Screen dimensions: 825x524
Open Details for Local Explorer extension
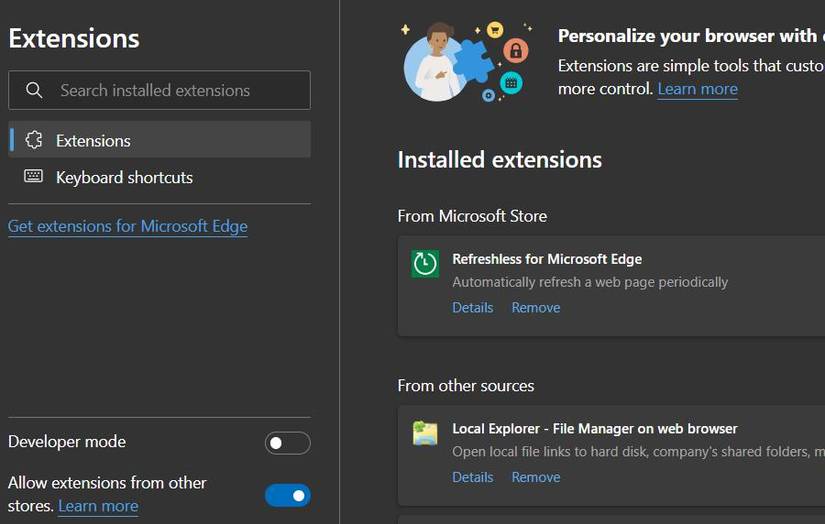tap(472, 477)
